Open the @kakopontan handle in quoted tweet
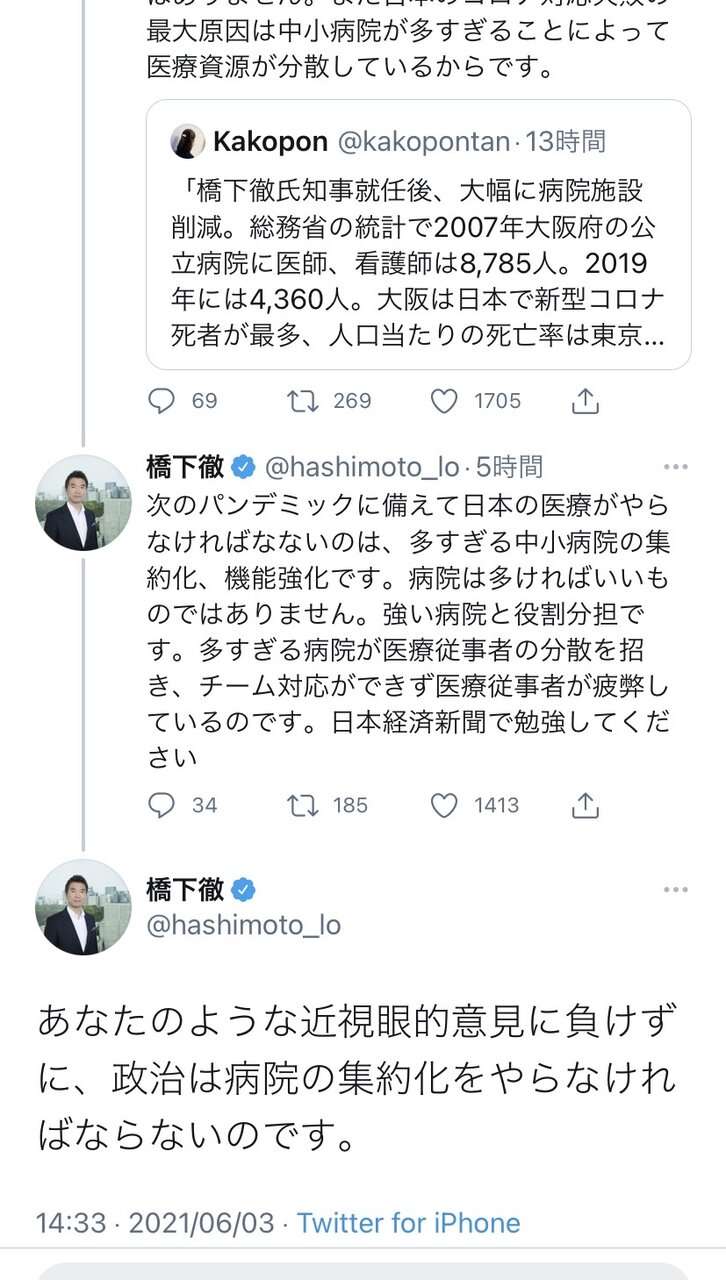 click(424, 142)
